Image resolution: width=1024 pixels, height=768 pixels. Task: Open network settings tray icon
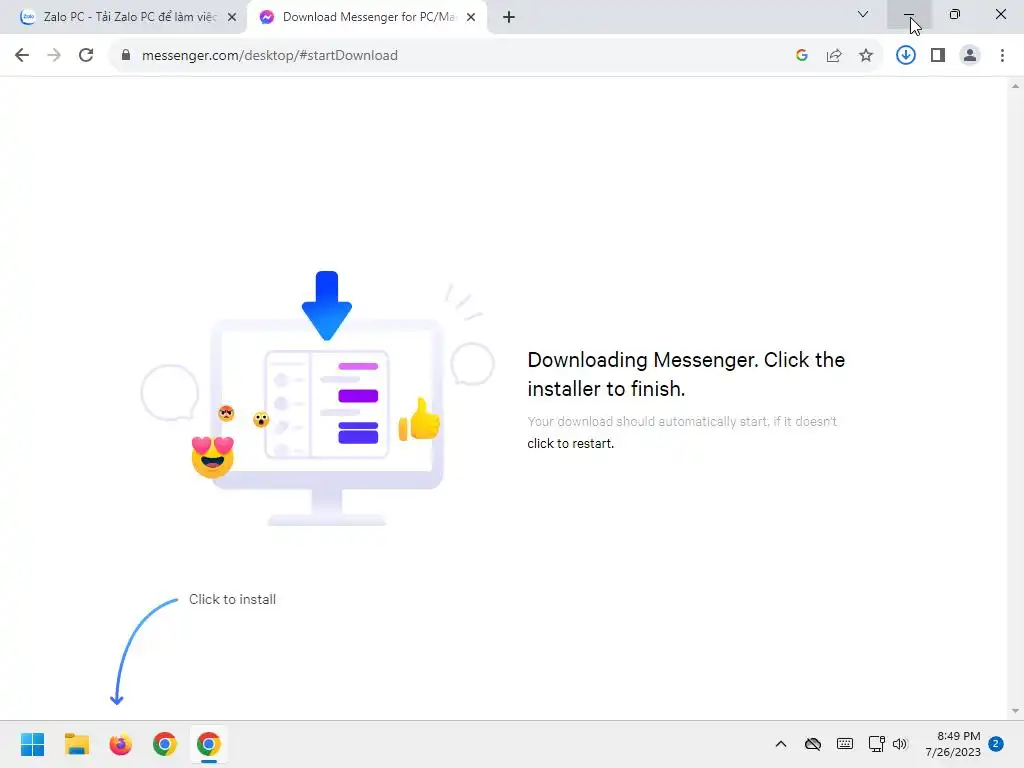pyautogui.click(x=876, y=744)
